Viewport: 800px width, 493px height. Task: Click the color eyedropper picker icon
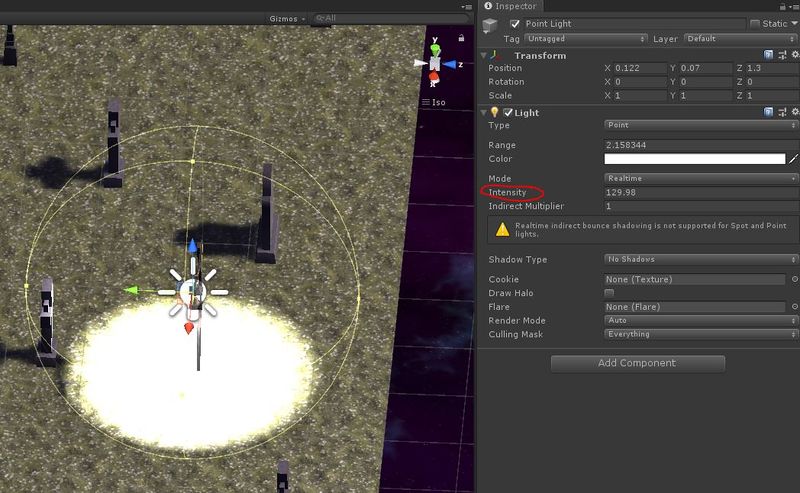click(x=793, y=159)
